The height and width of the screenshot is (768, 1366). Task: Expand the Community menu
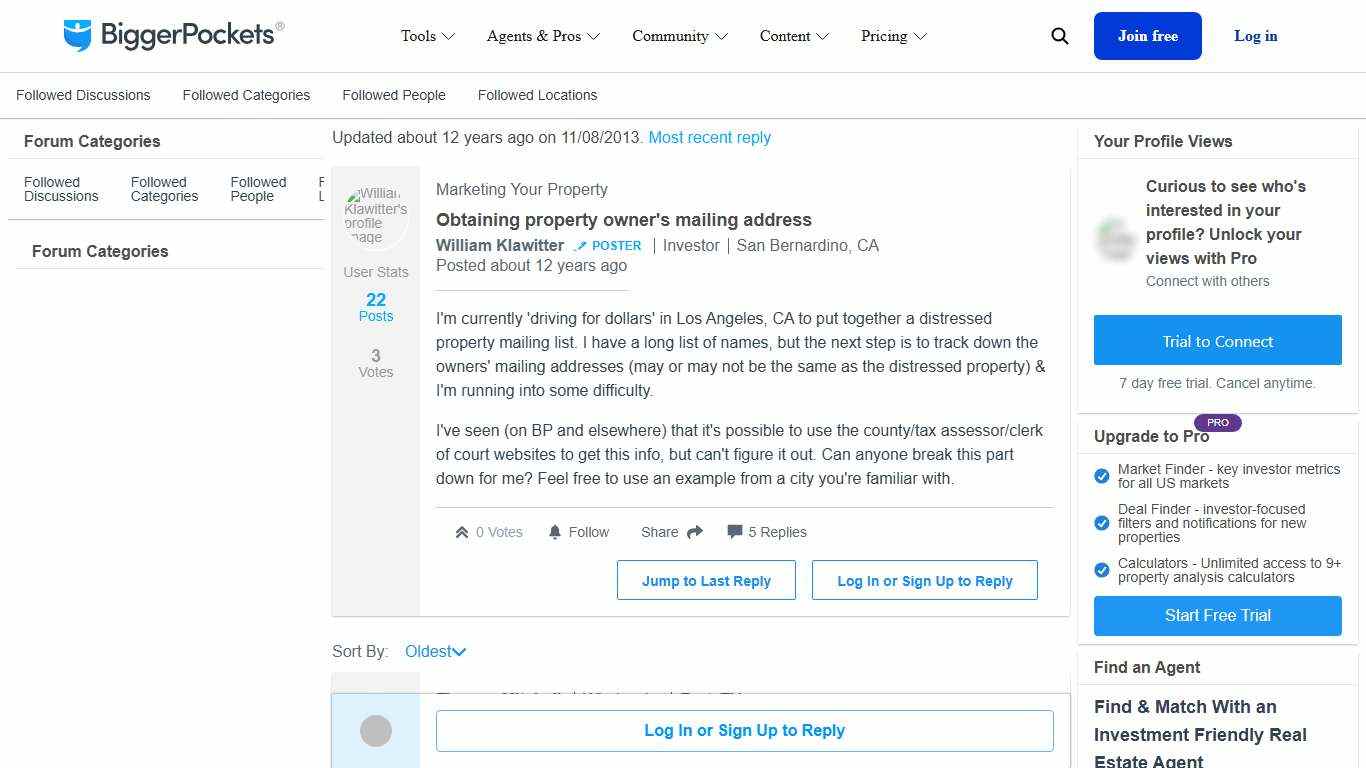coord(680,36)
